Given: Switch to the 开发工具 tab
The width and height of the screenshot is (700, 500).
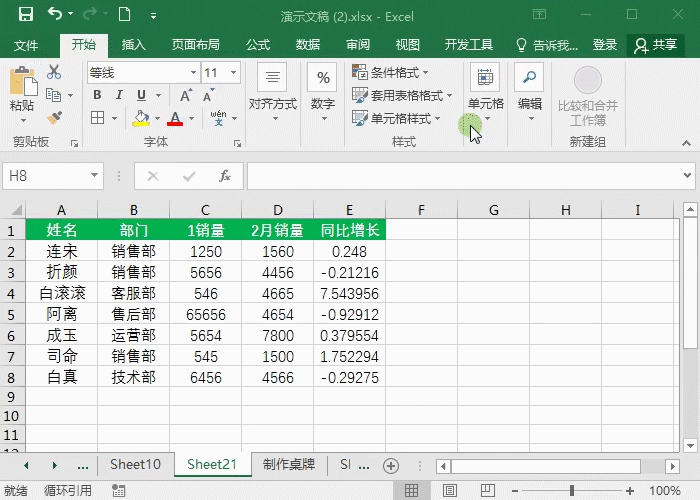Looking at the screenshot, I should click(x=468, y=45).
